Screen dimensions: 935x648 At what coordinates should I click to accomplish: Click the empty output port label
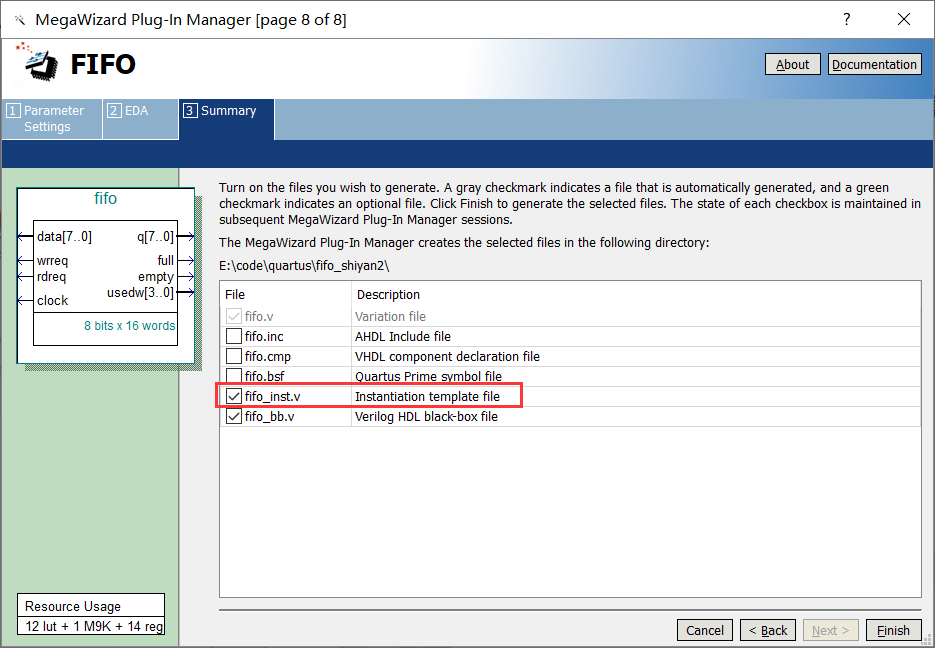coord(156,277)
